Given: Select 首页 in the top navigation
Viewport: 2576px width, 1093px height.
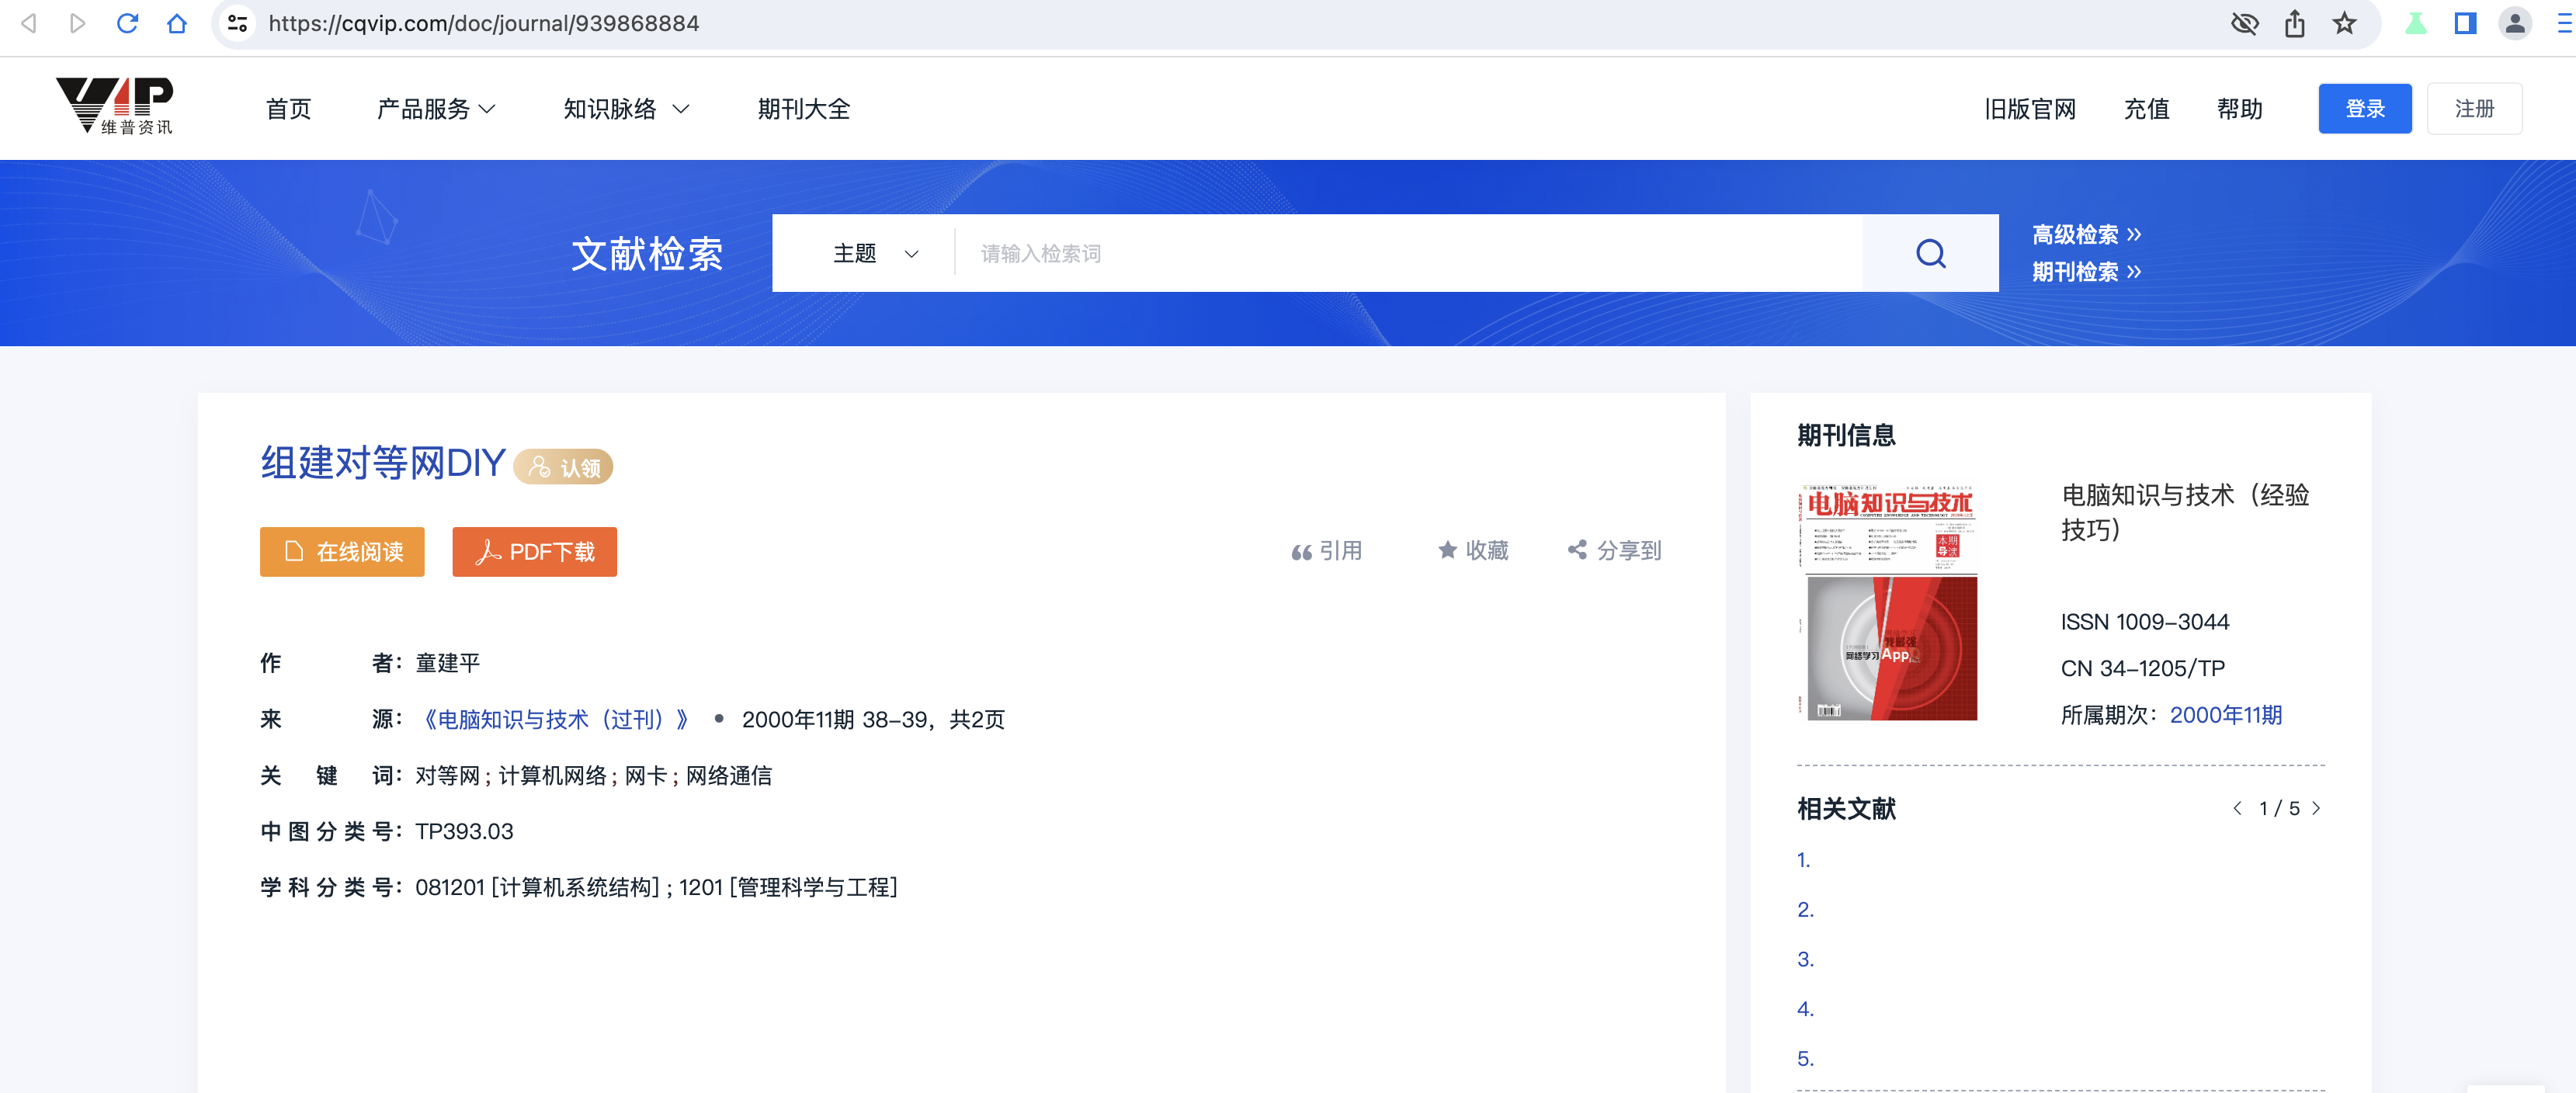Looking at the screenshot, I should coord(288,109).
